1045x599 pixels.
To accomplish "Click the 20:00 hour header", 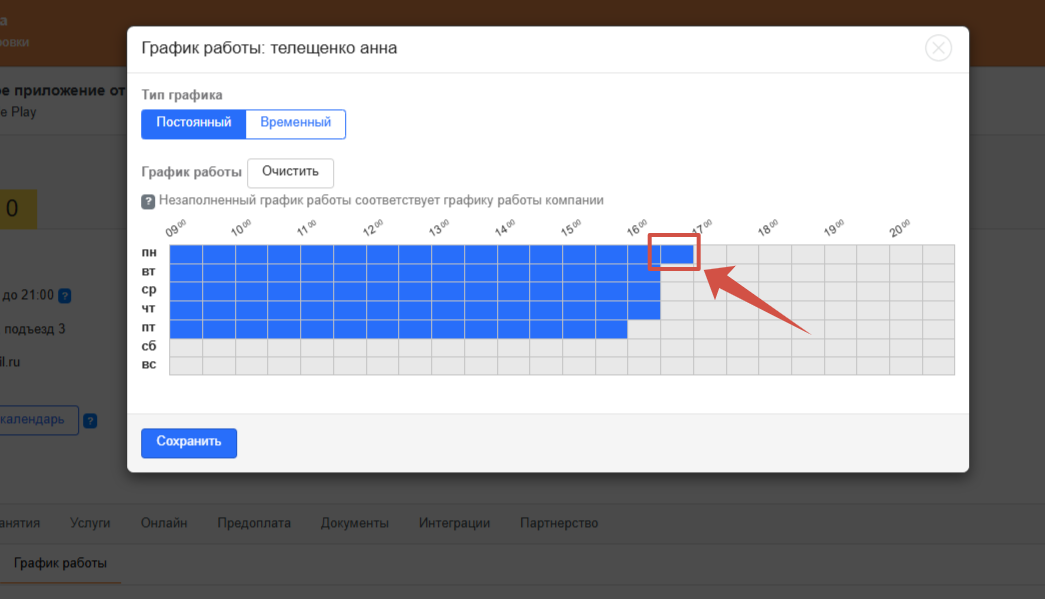I will click(899, 228).
